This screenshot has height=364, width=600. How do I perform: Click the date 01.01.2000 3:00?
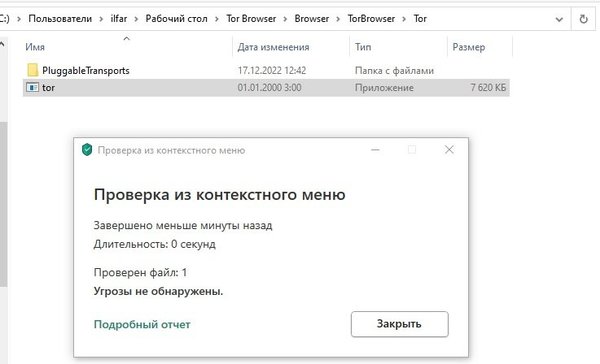pyautogui.click(x=269, y=88)
